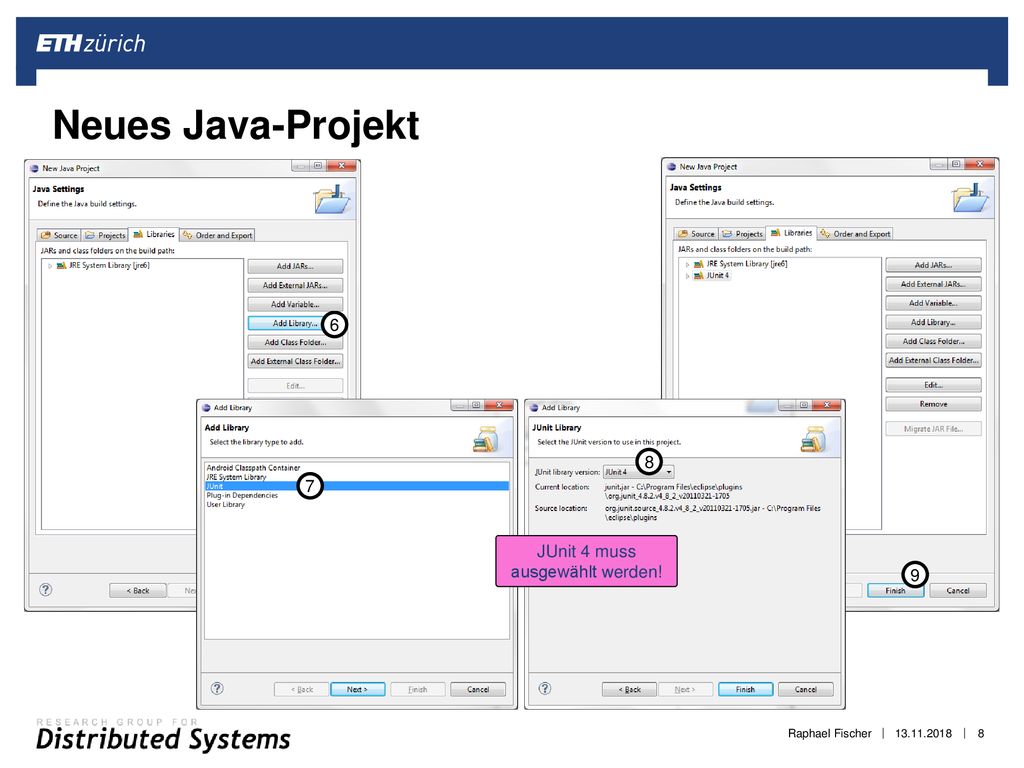Click Add Variable in left Java Project window
The width and height of the screenshot is (1024, 768).
coord(295,304)
